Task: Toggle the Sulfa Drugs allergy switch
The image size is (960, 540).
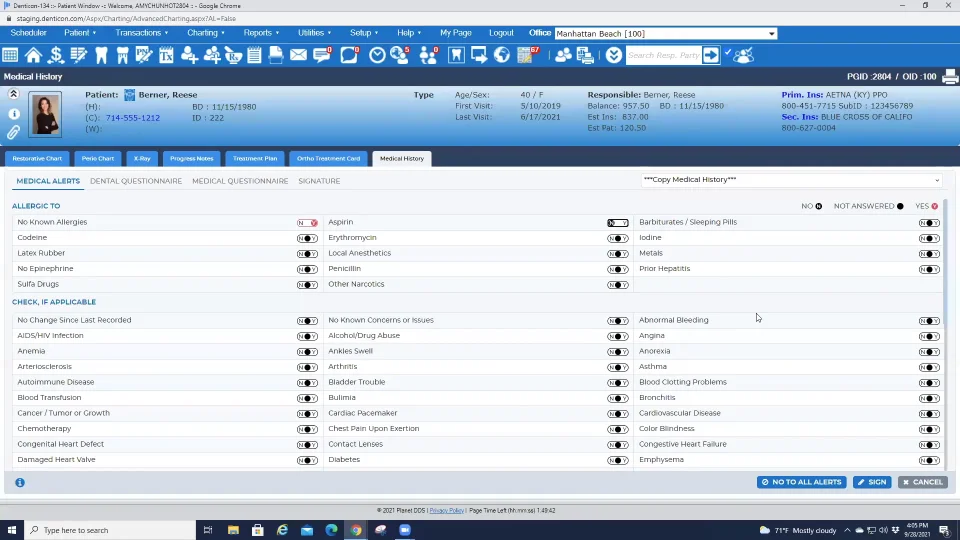Action: point(307,285)
